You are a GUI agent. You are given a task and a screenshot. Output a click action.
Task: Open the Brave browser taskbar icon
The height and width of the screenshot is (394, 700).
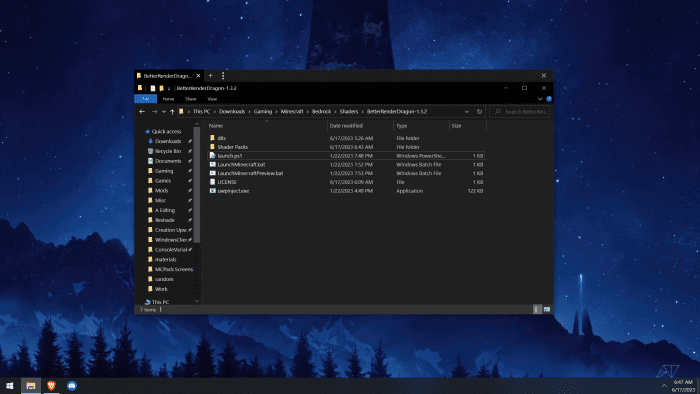point(51,386)
